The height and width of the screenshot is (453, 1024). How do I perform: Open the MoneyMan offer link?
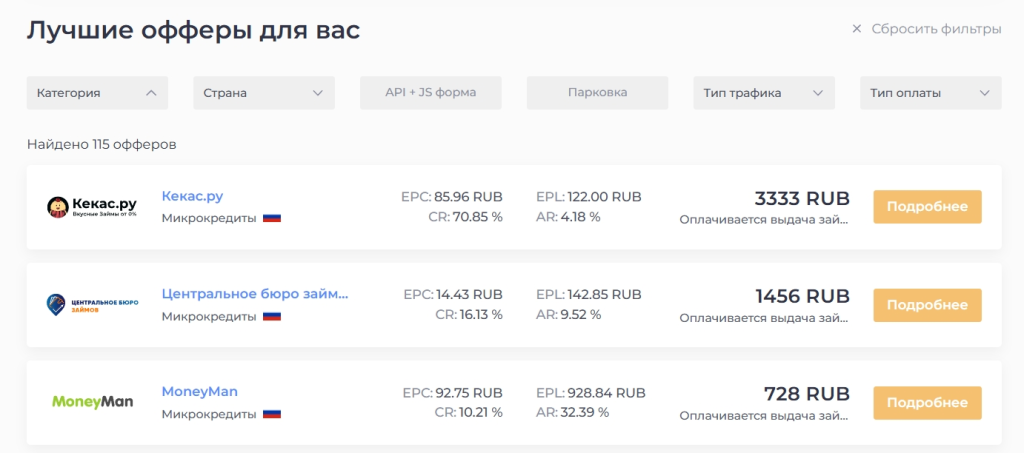pyautogui.click(x=200, y=392)
